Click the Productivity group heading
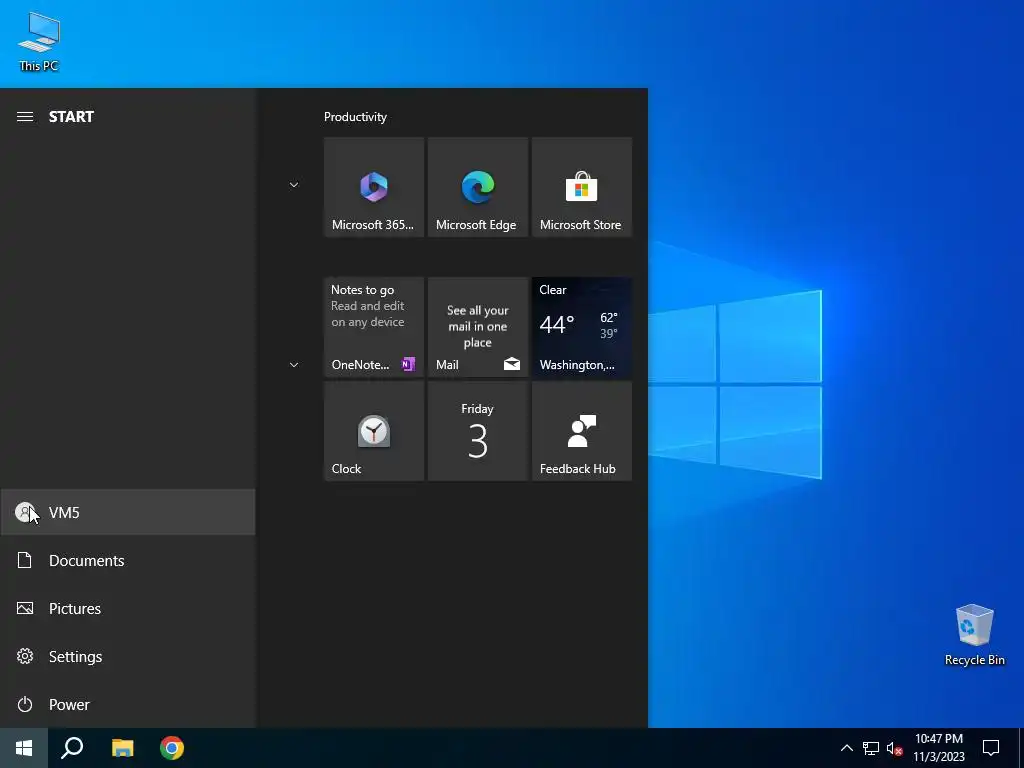Screen dimensions: 1024x768 (355, 117)
